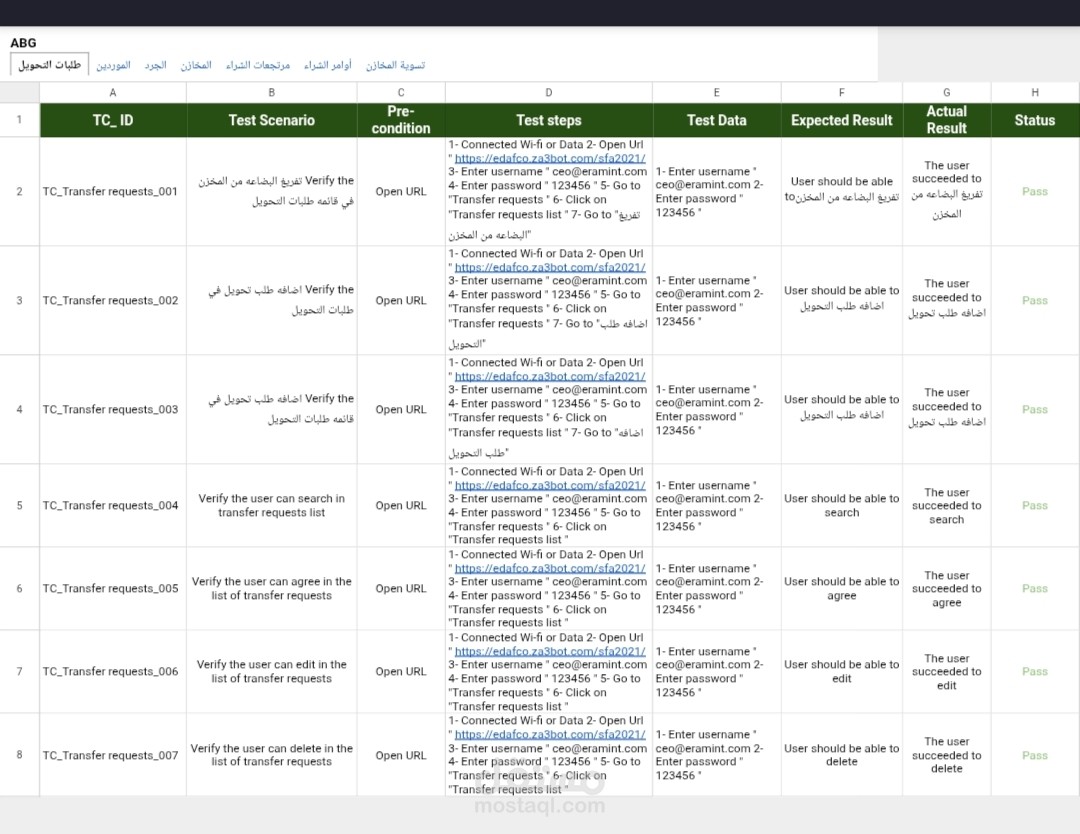
Task: Select column D header
Action: click(x=548, y=92)
